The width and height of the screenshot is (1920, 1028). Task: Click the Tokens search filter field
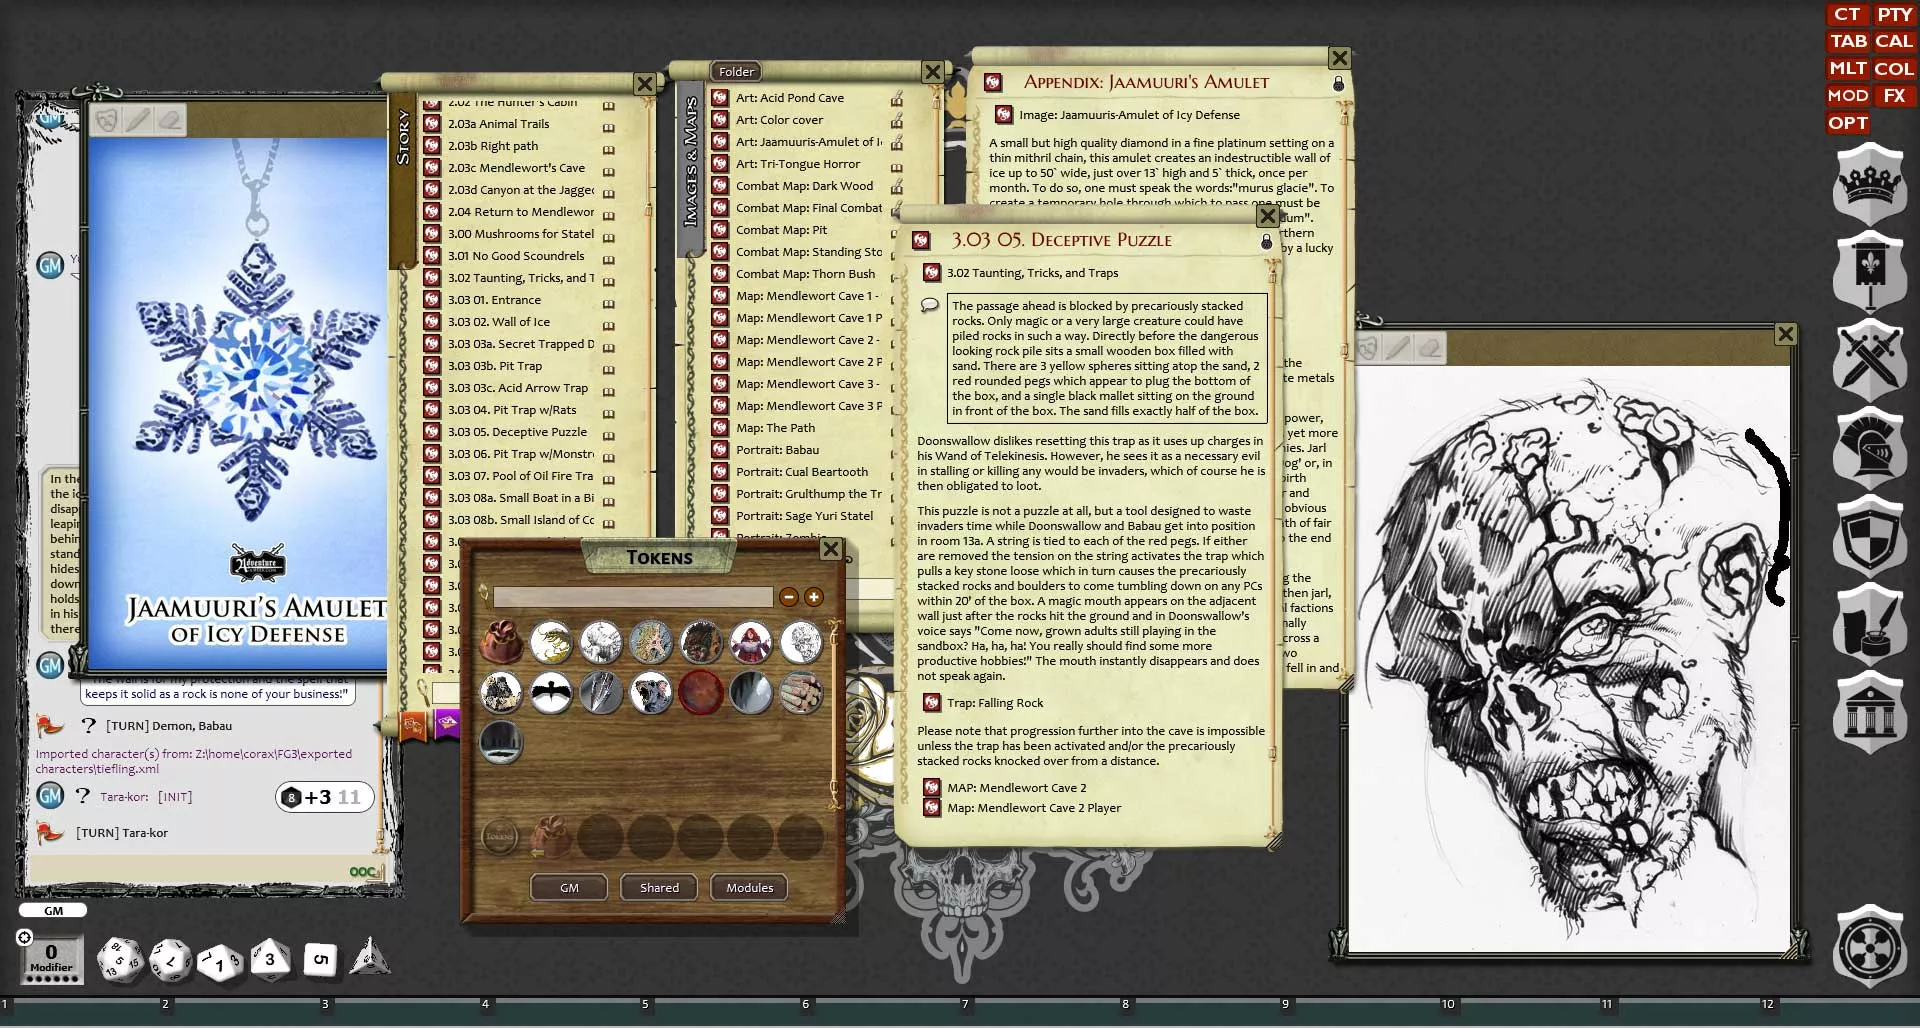(633, 597)
